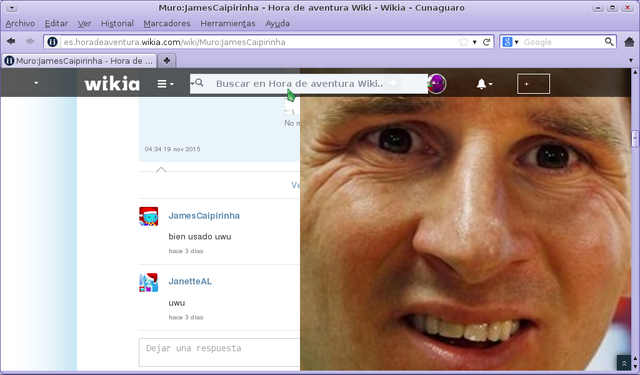
Task: Open the JamesCaipirinha user link
Action: (204, 215)
